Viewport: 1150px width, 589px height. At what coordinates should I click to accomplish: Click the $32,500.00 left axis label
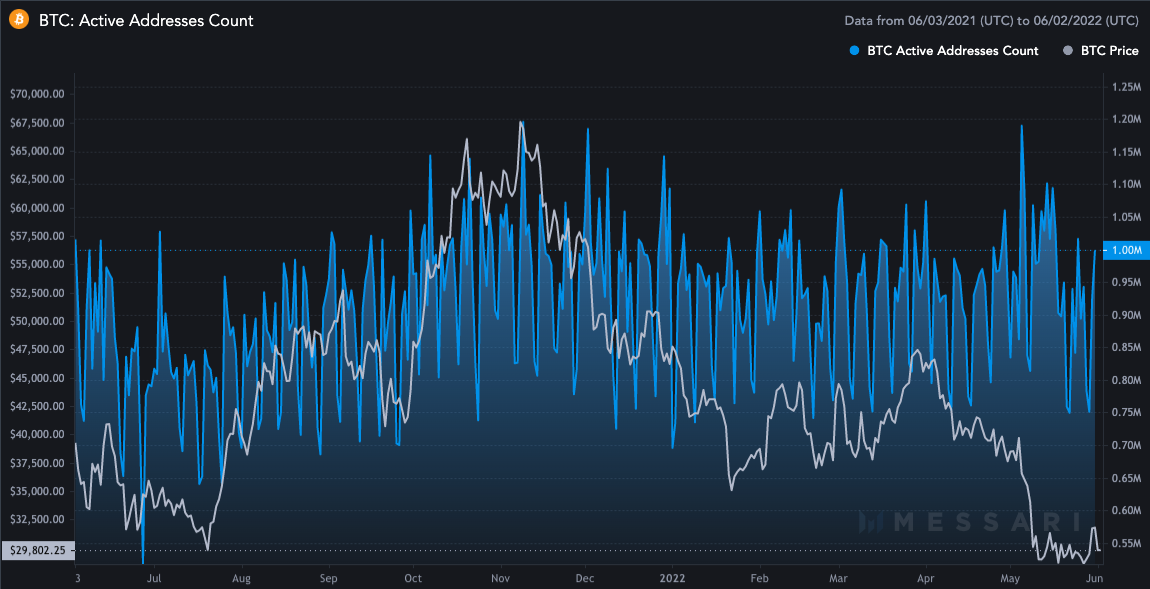coord(37,519)
